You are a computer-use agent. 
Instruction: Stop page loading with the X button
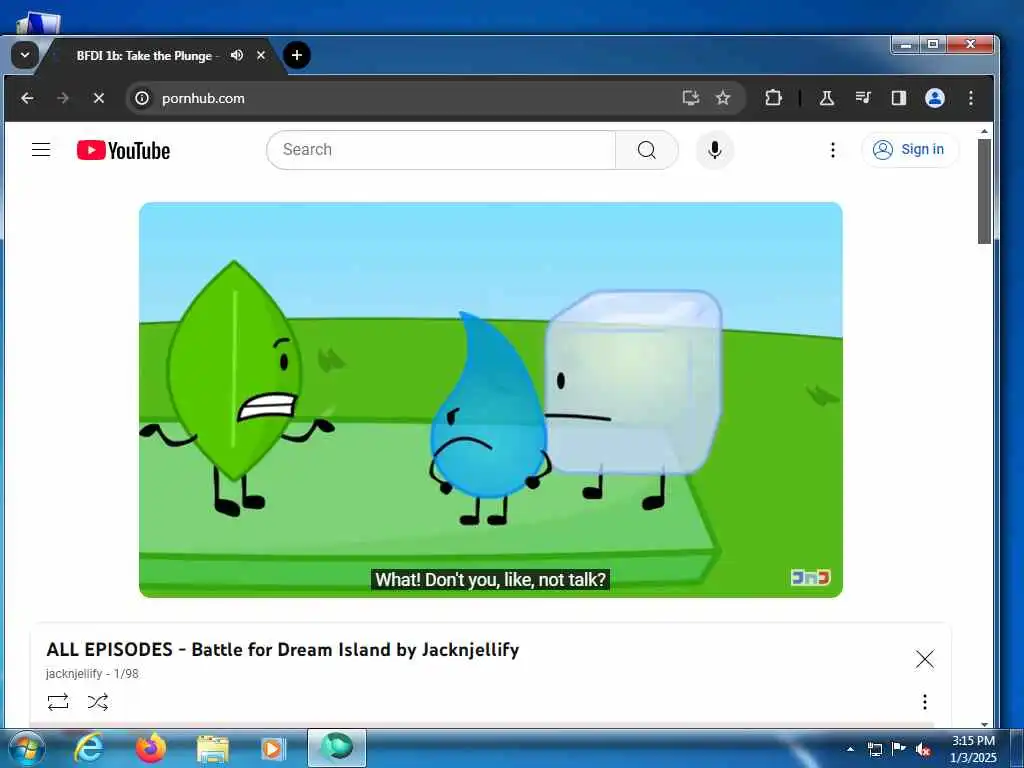tap(99, 98)
